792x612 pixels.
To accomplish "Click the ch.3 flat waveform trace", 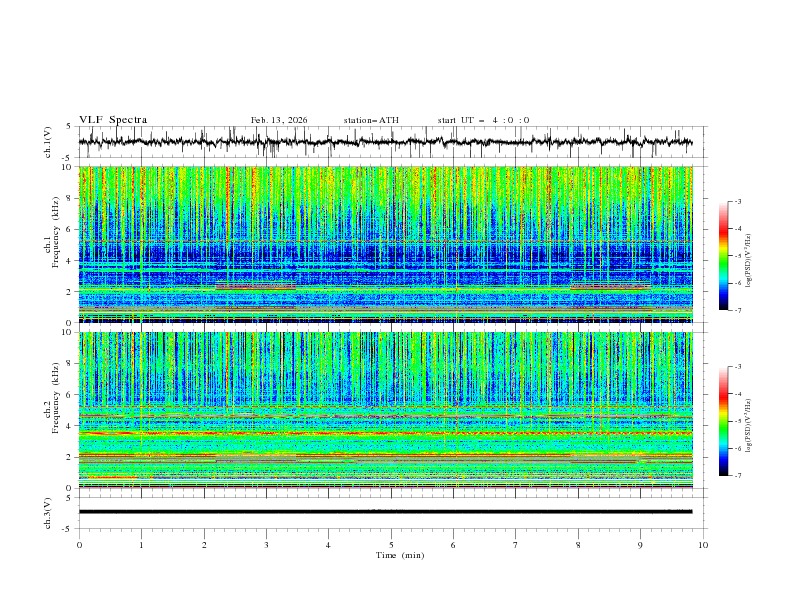I will 390,511.
